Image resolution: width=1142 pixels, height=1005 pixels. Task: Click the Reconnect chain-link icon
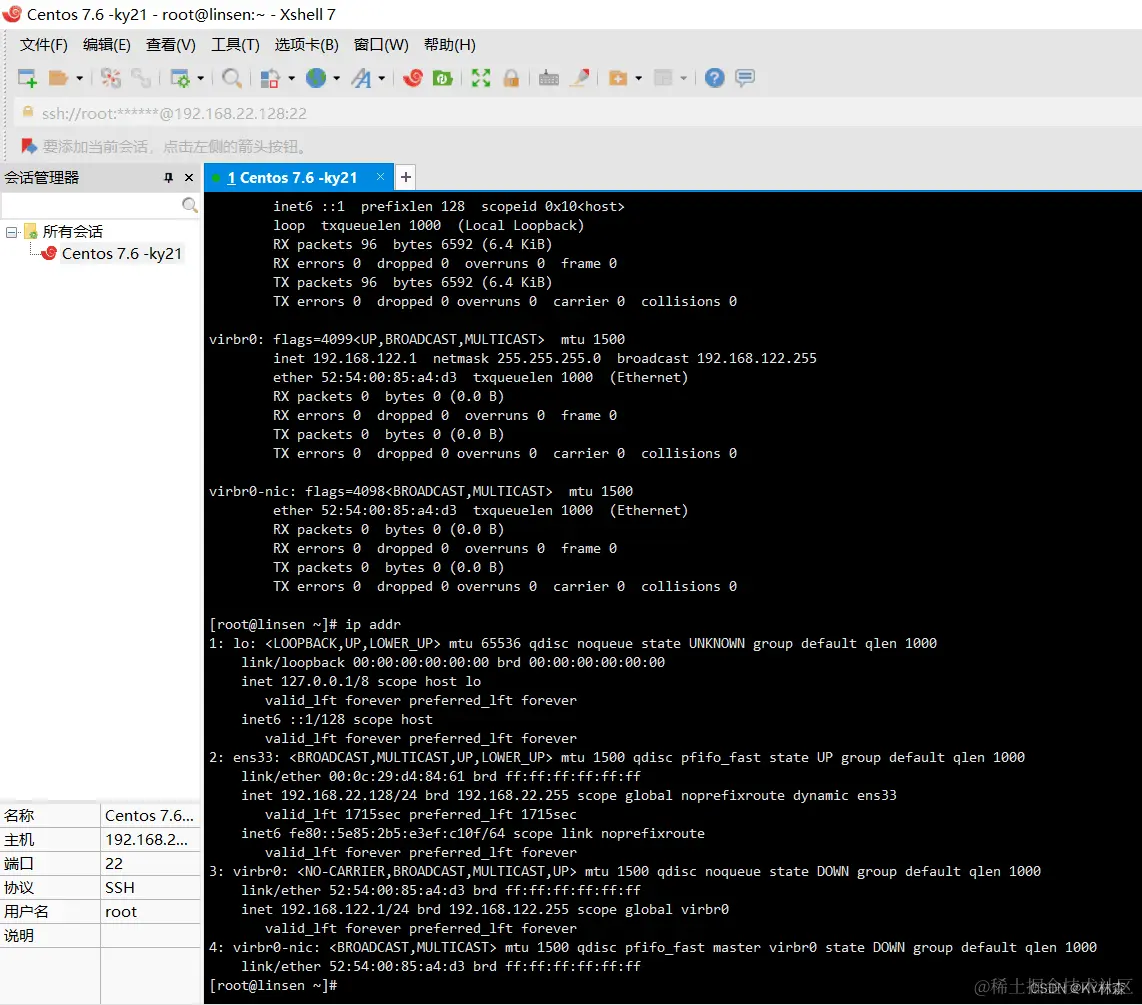point(141,78)
